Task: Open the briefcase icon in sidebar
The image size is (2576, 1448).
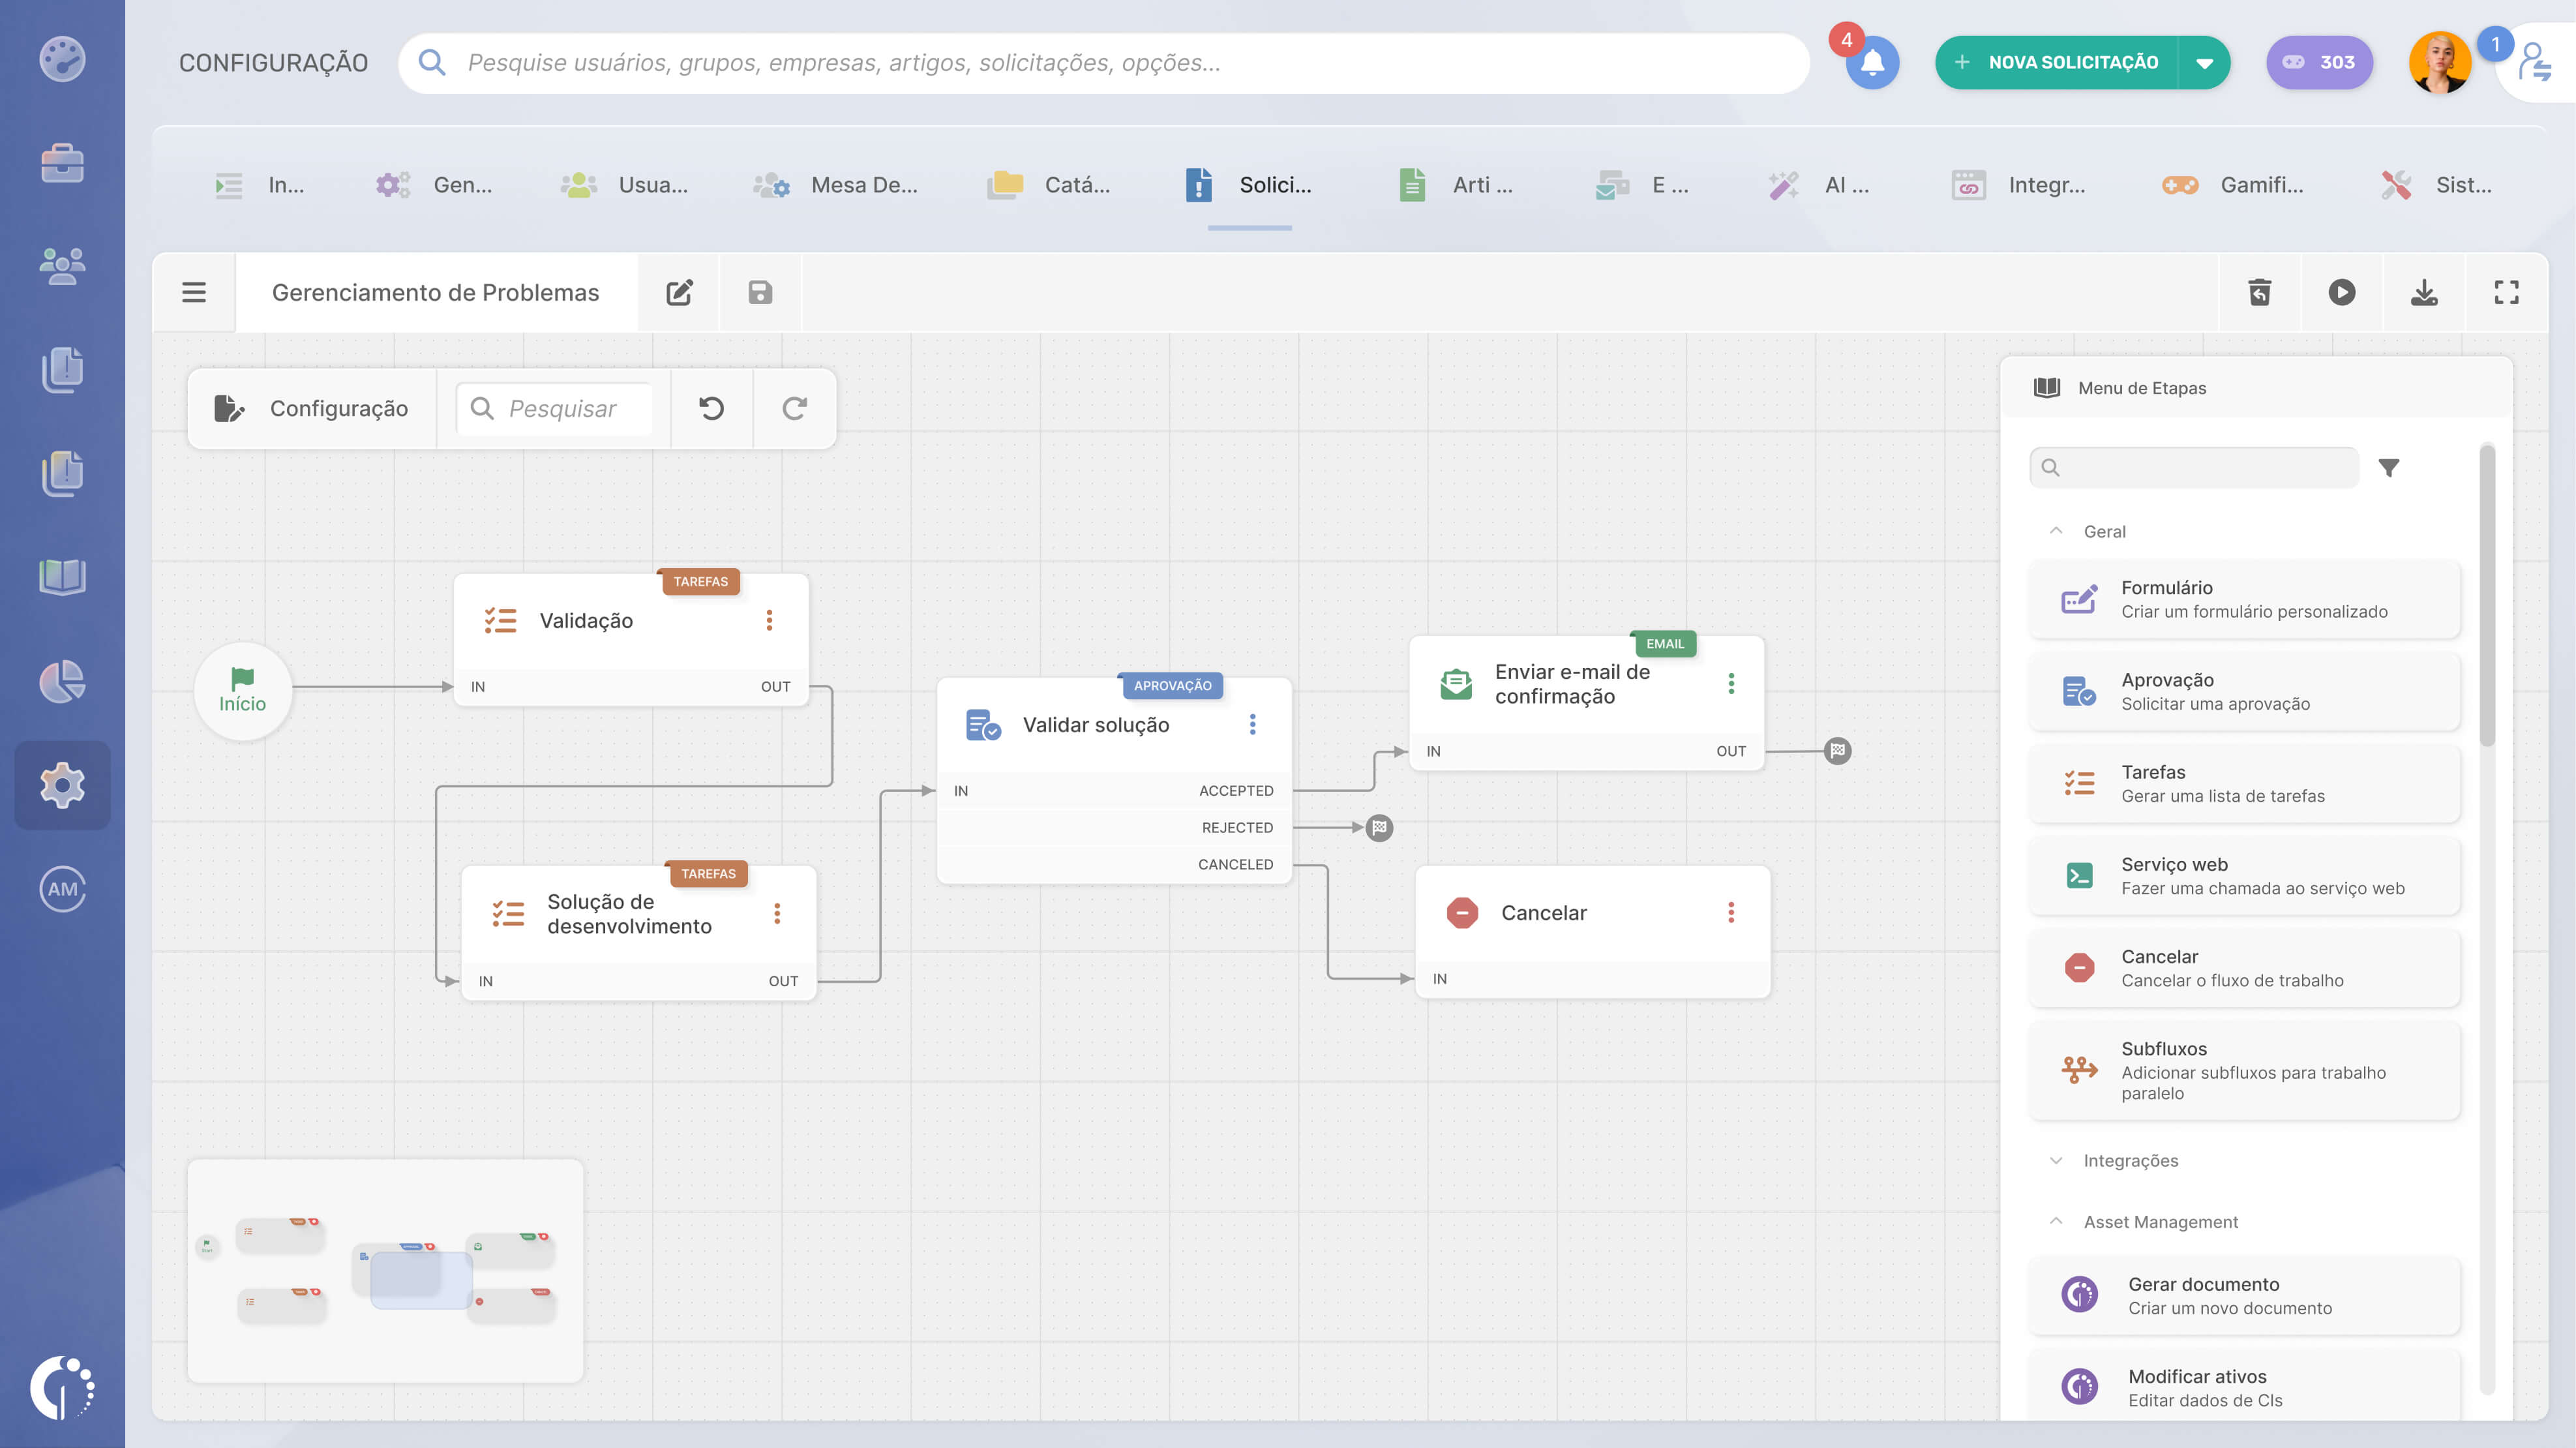Action: click(x=62, y=163)
